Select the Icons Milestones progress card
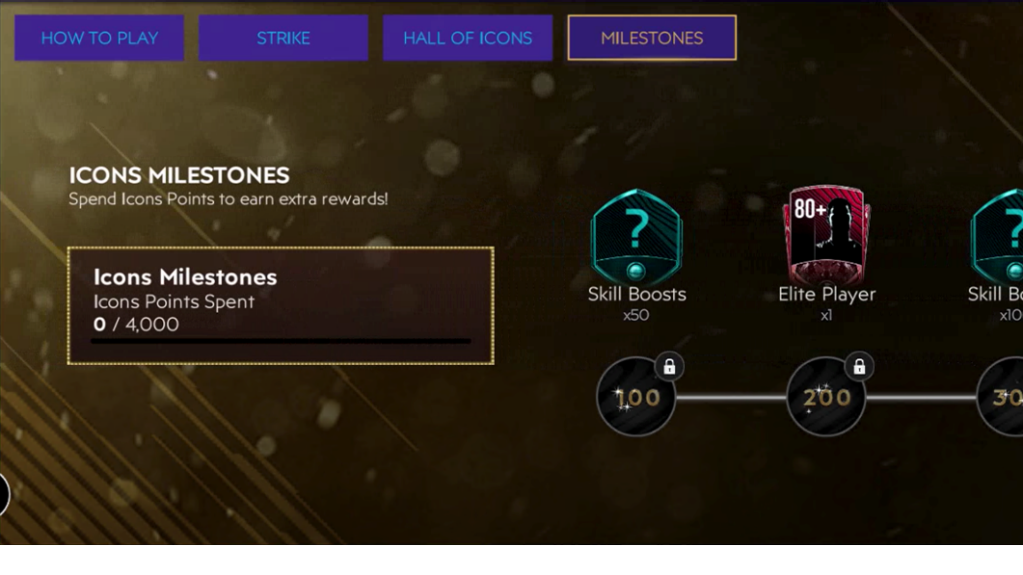The image size is (1023, 575). click(x=281, y=305)
